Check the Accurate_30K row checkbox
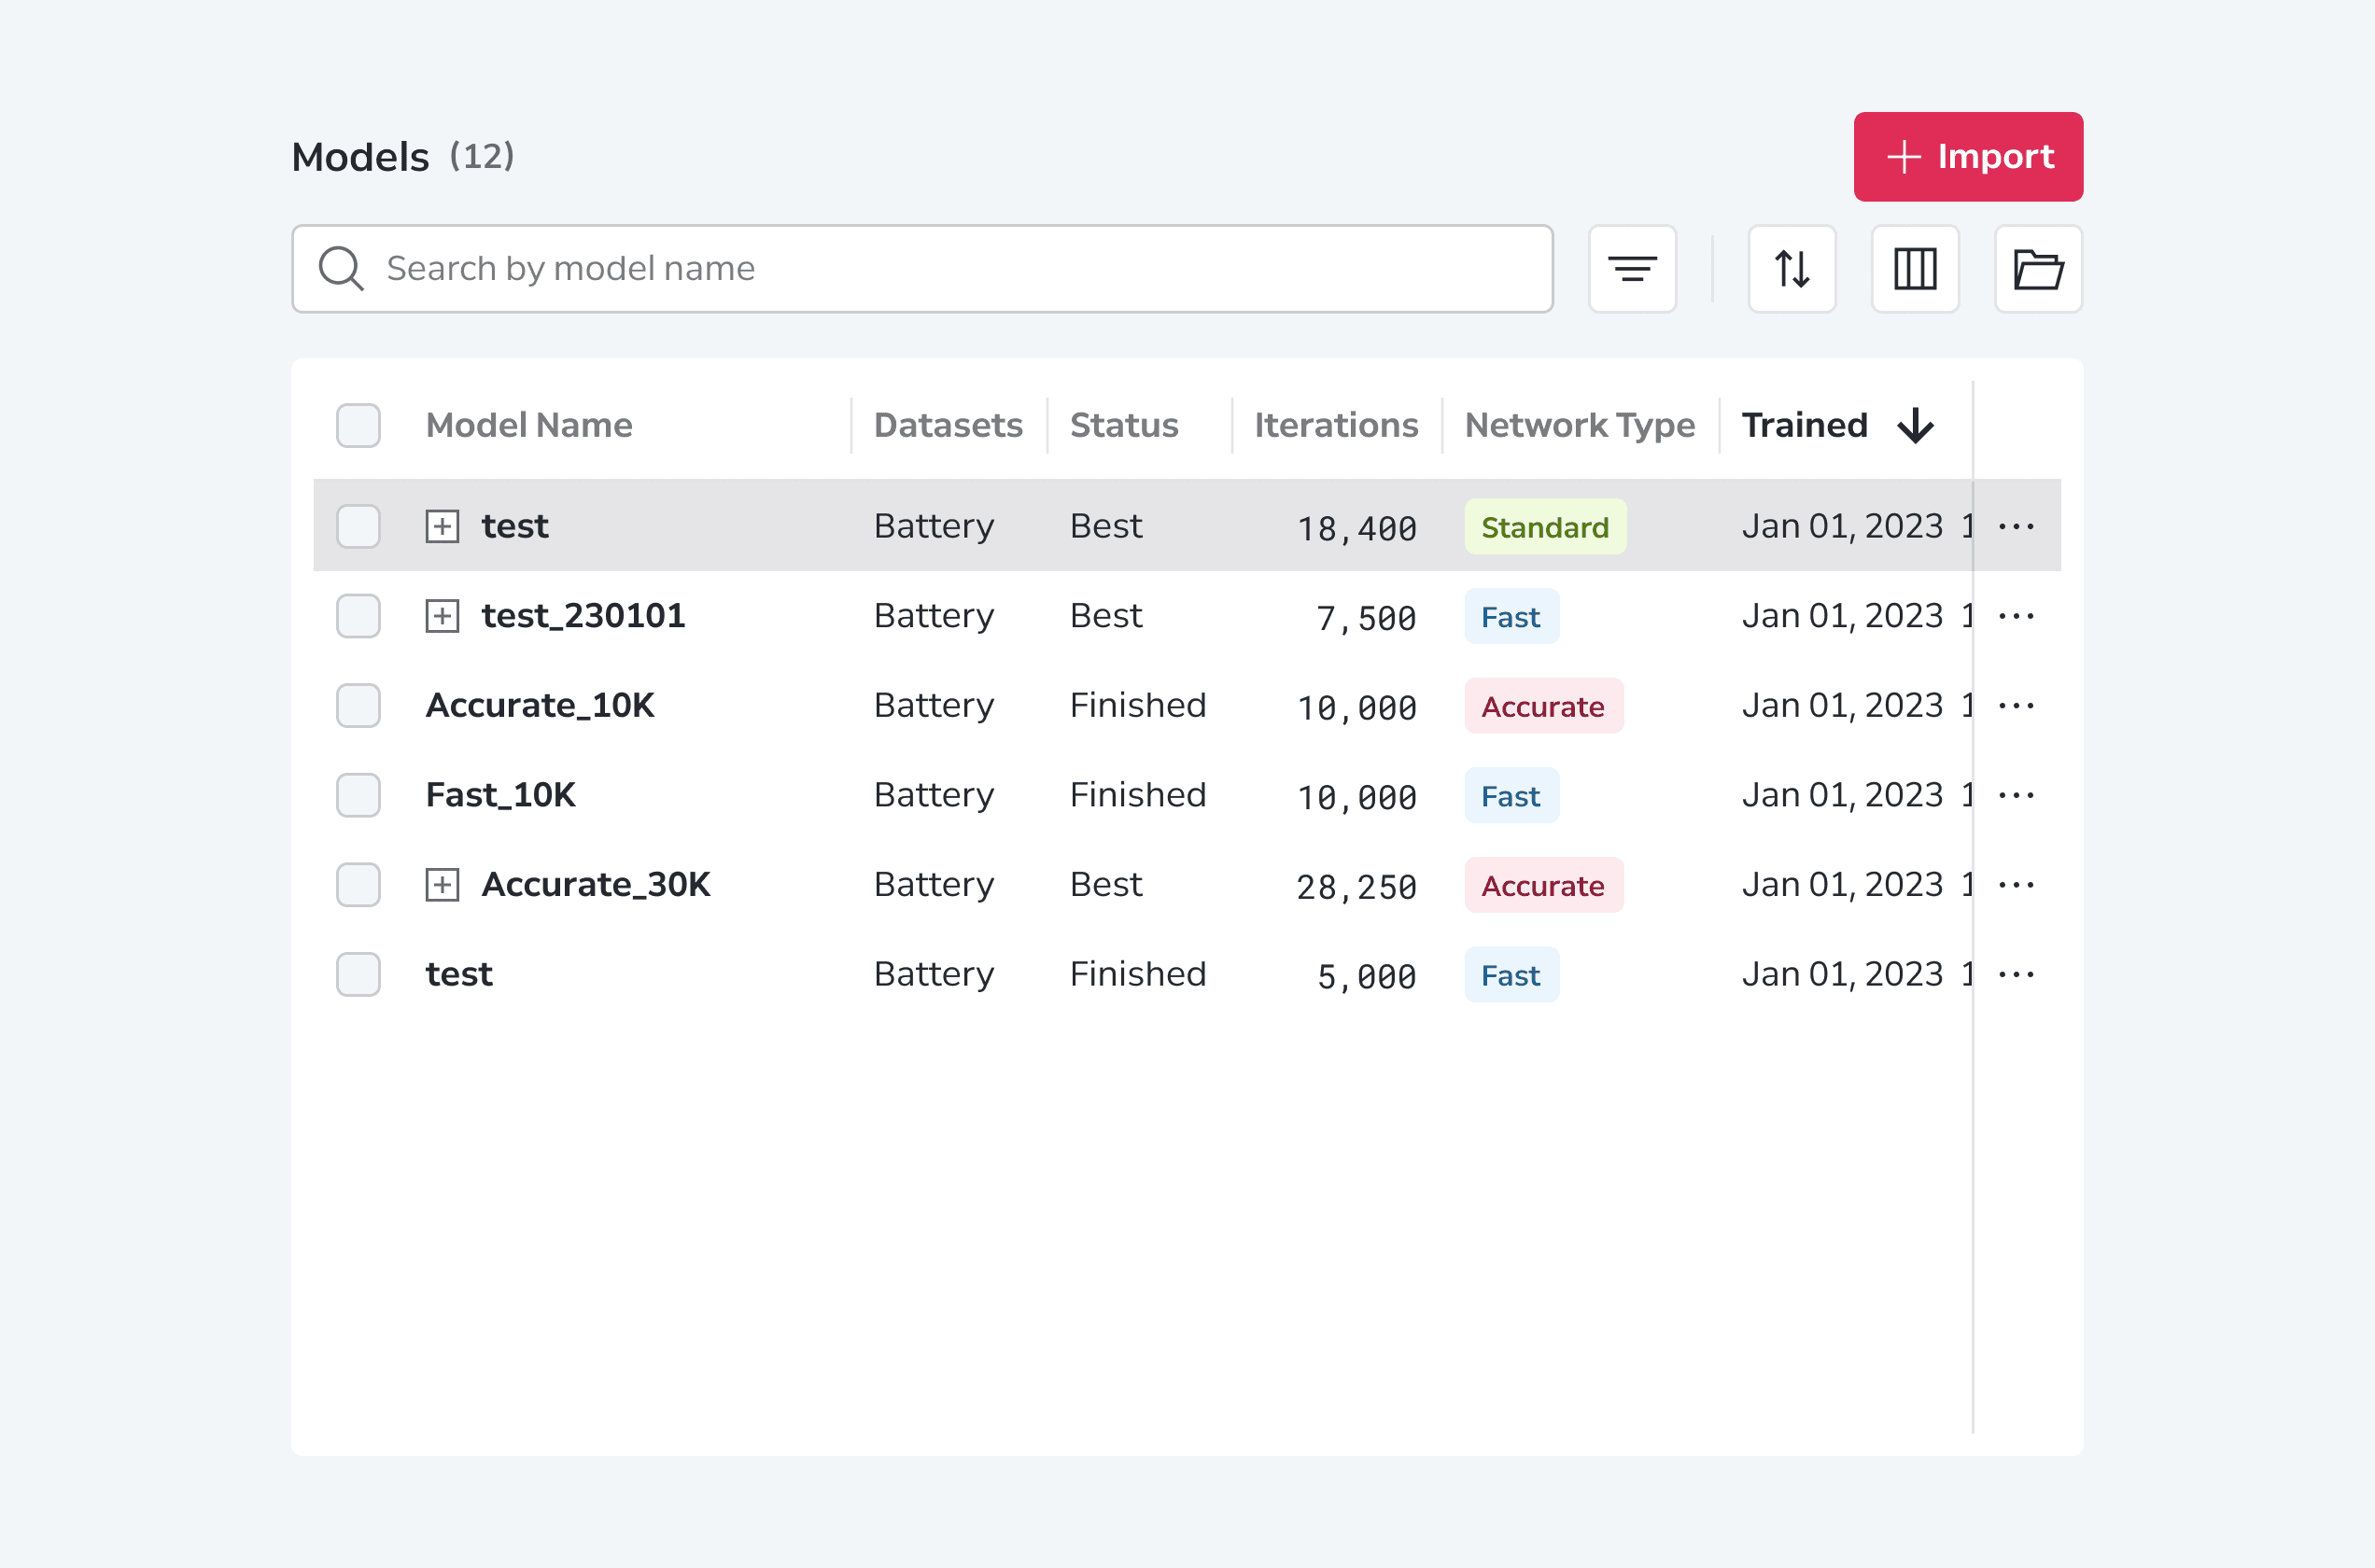The height and width of the screenshot is (1568, 2375). click(x=358, y=885)
